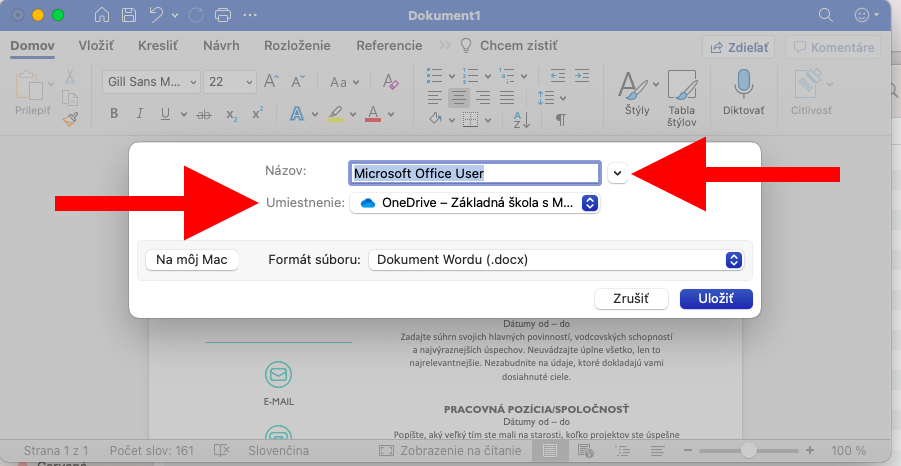Expand the save dialog with chevron button
The height and width of the screenshot is (466, 901).
pyautogui.click(x=617, y=173)
